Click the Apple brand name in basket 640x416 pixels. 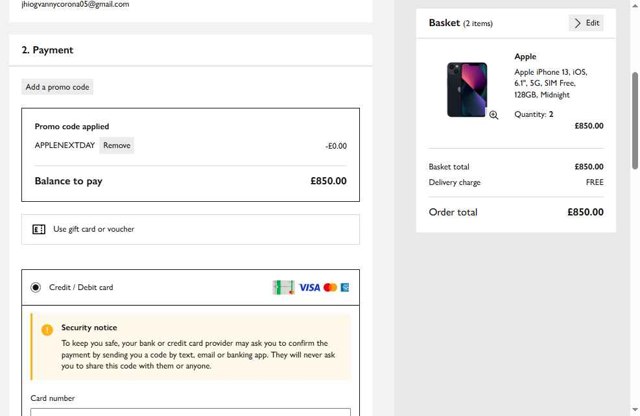525,57
